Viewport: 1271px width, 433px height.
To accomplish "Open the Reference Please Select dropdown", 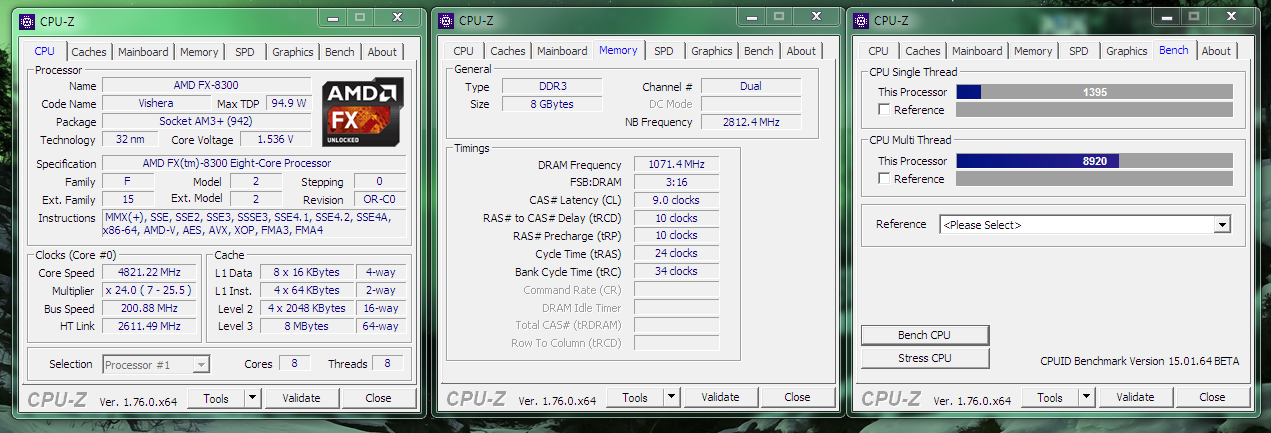I will click(1221, 225).
